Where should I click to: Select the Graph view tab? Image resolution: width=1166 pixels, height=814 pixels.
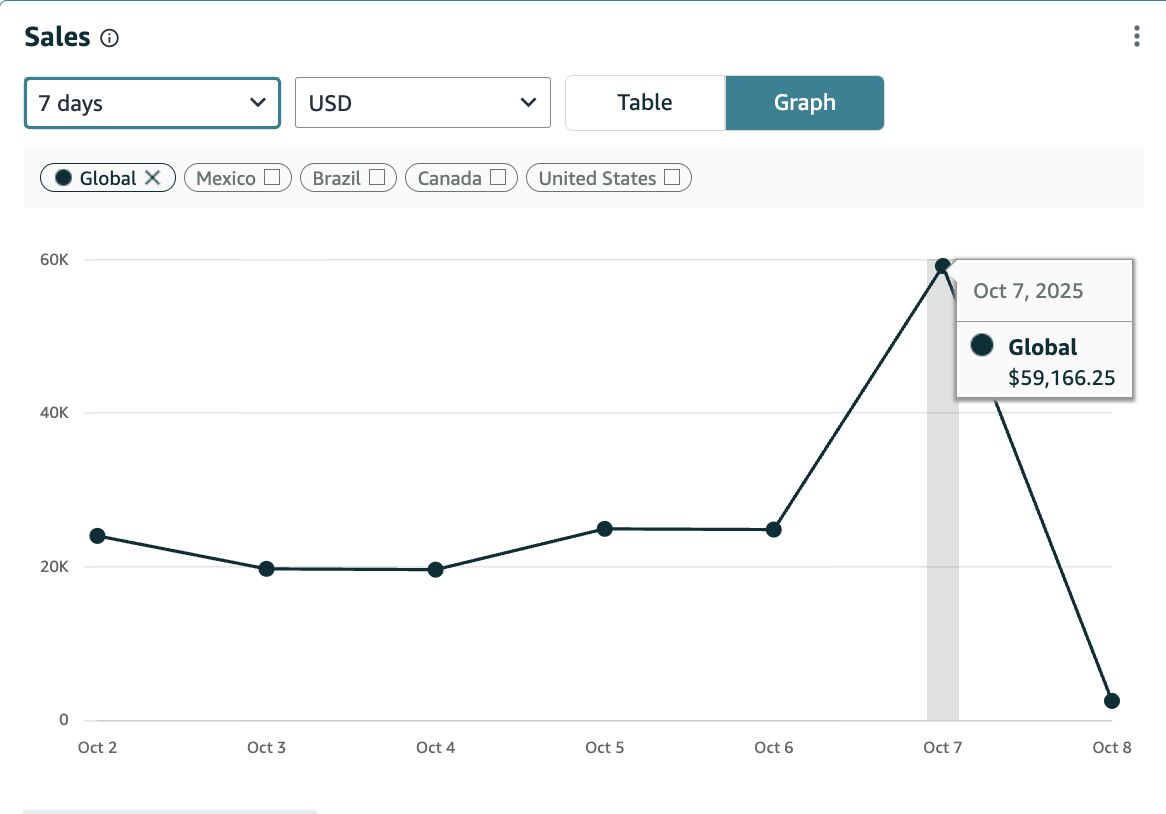coord(805,103)
